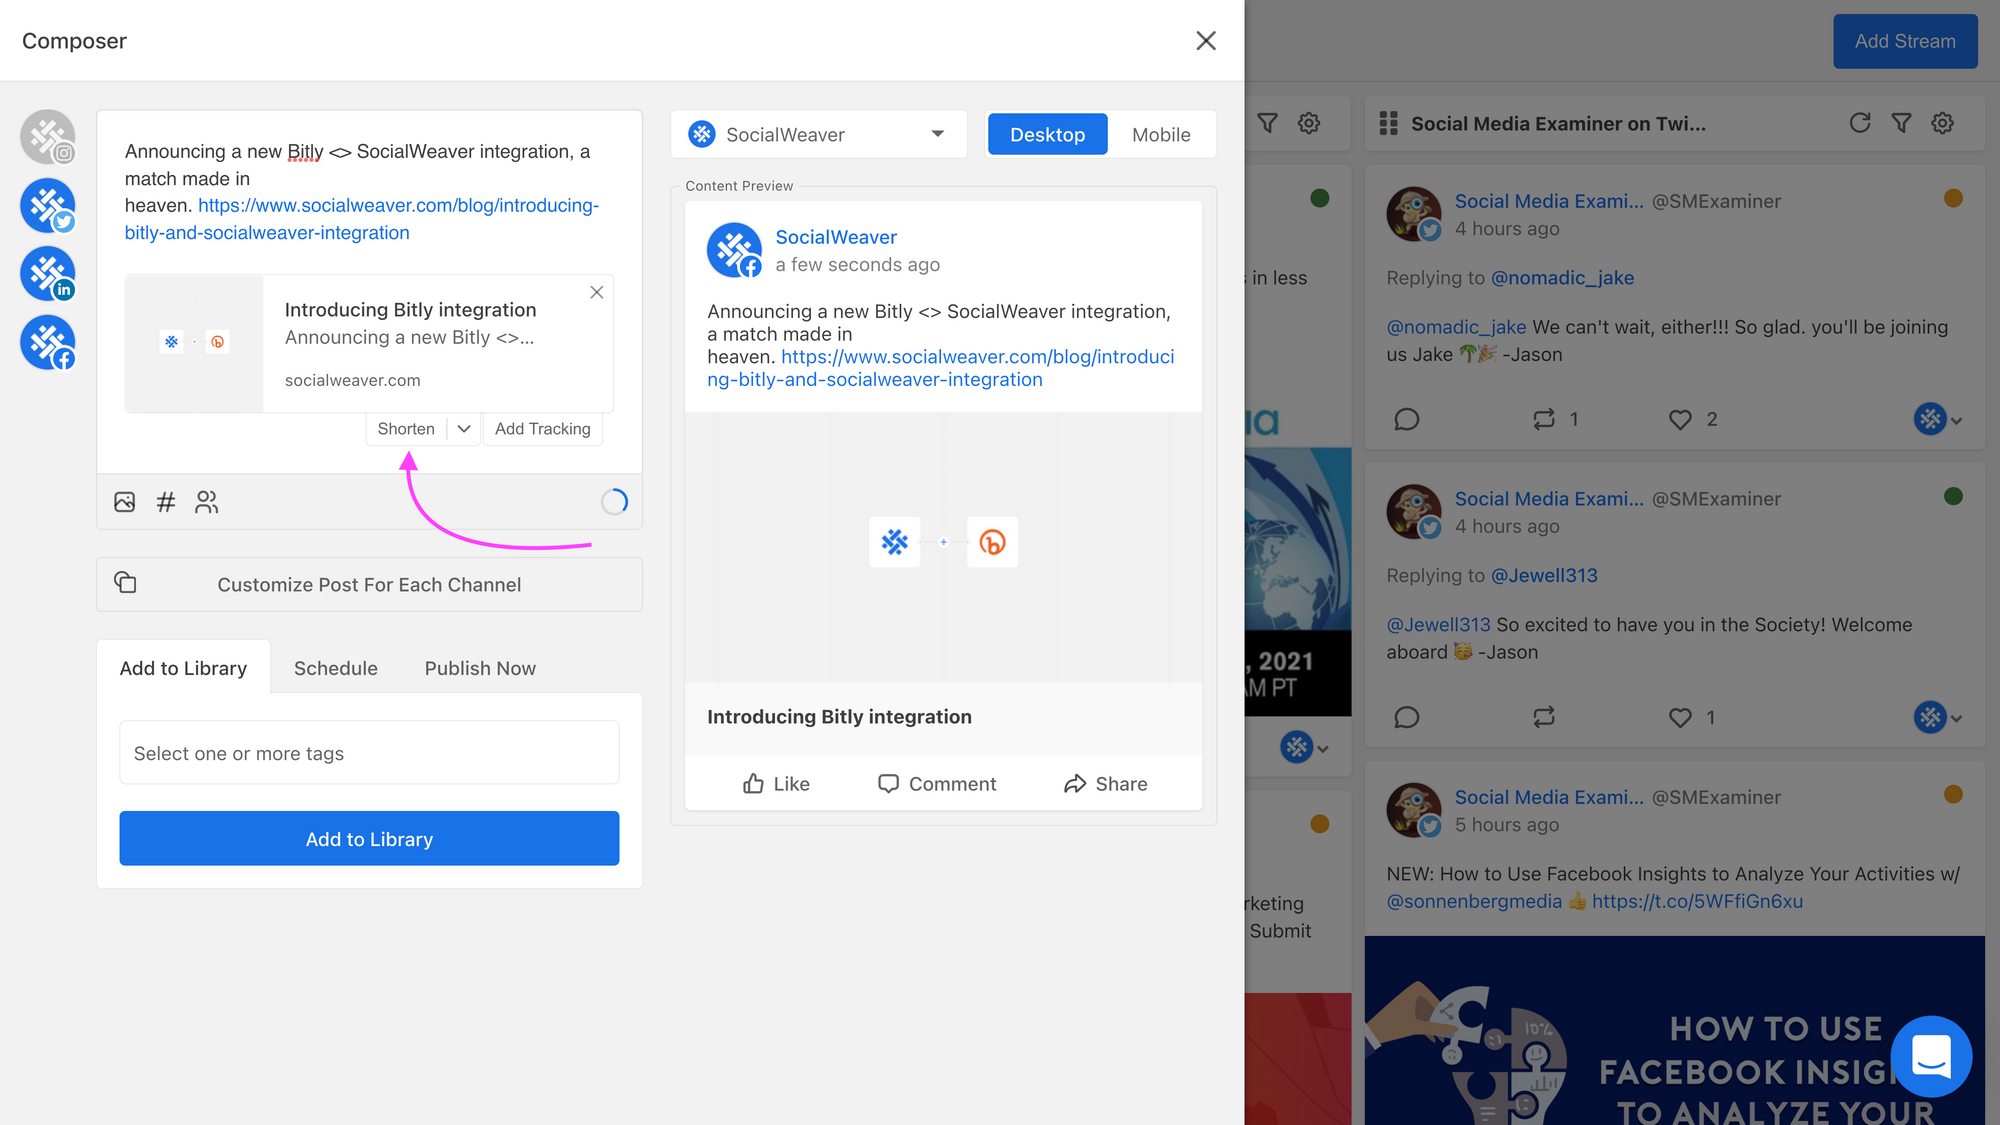Filter the Social Media Examiner stream
The image size is (2000, 1125).
coord(1901,122)
